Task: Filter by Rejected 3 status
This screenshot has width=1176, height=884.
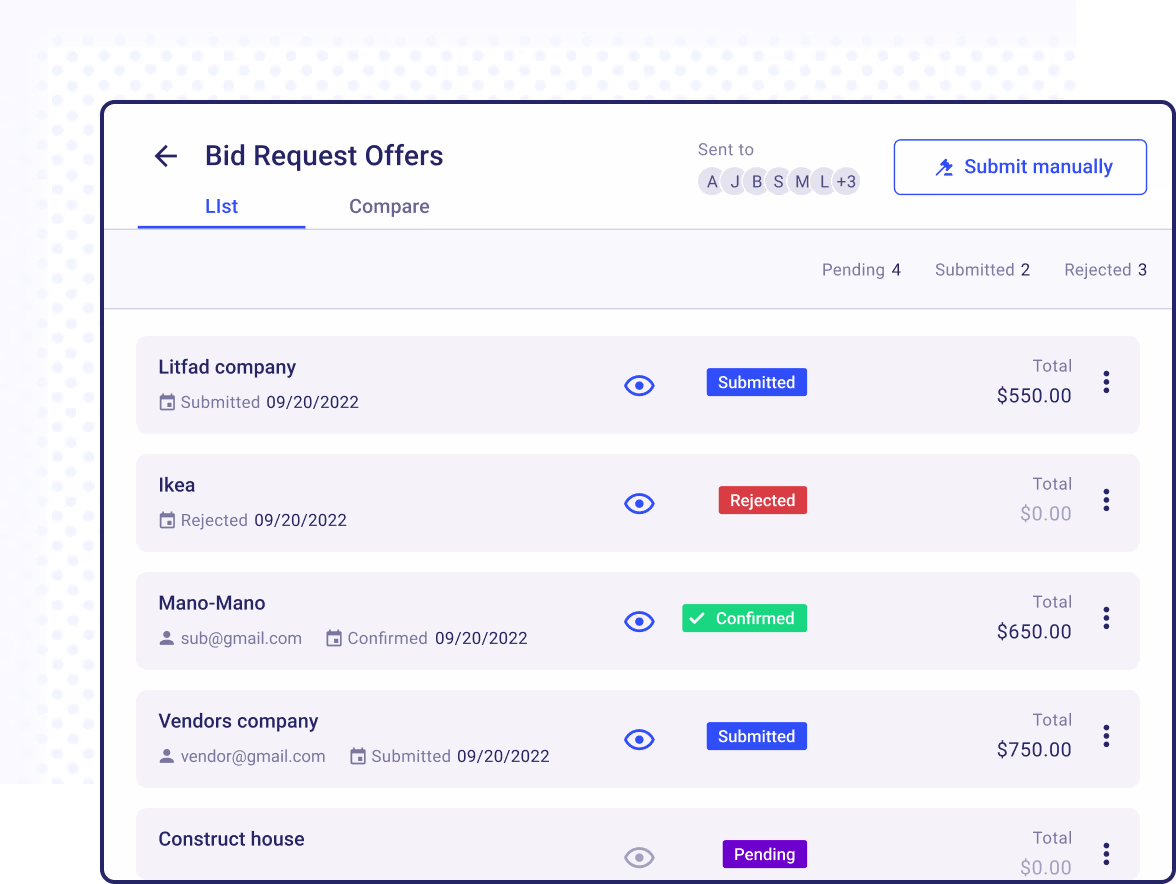Action: (x=1106, y=270)
